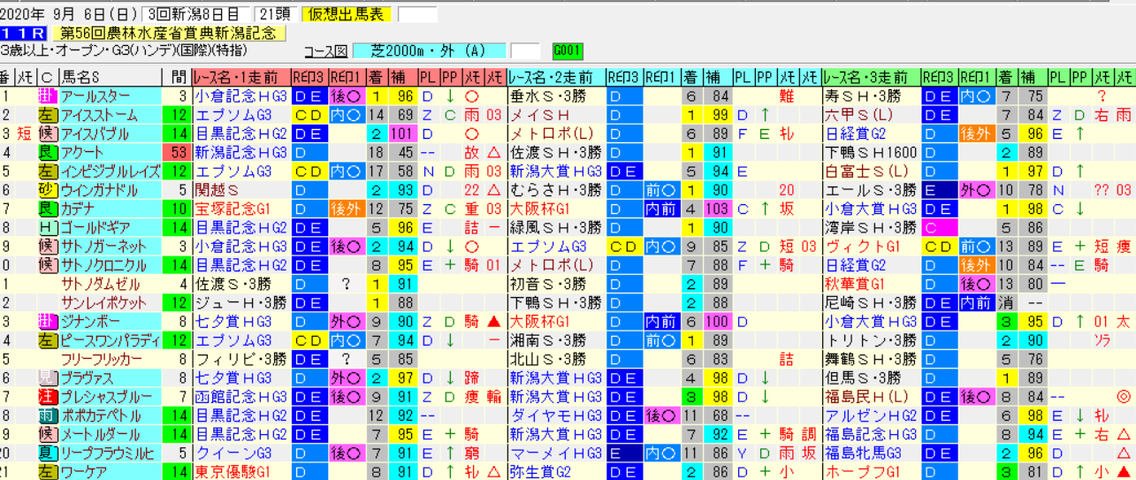This screenshot has height=480, width=1136.
Task: Click the date 2020年 9月 6日(日)
Action: (x=70, y=14)
